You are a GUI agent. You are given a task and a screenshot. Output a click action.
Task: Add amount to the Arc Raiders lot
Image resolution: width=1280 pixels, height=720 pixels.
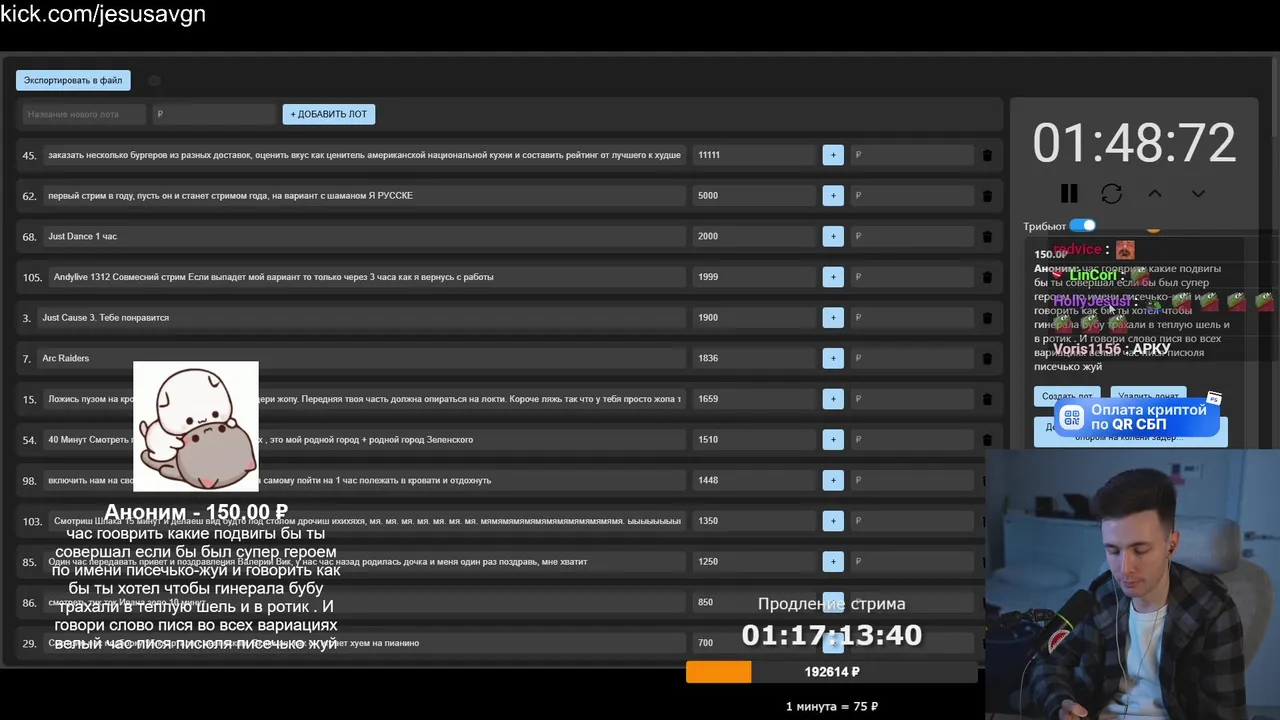point(833,358)
